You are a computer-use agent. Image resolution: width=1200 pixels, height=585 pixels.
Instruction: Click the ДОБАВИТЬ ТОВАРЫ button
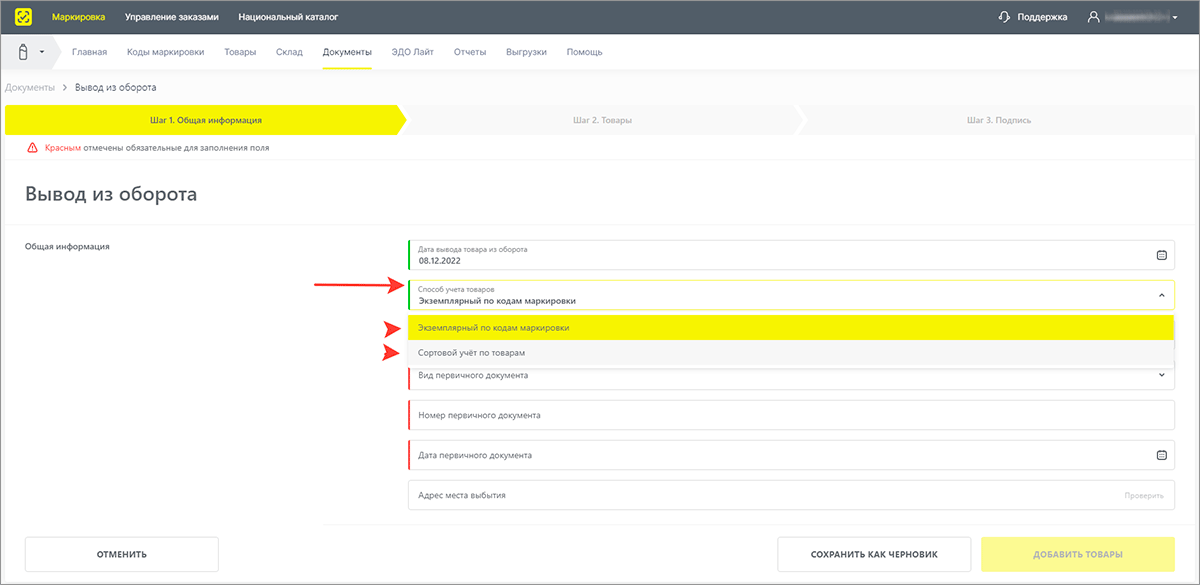1078,554
